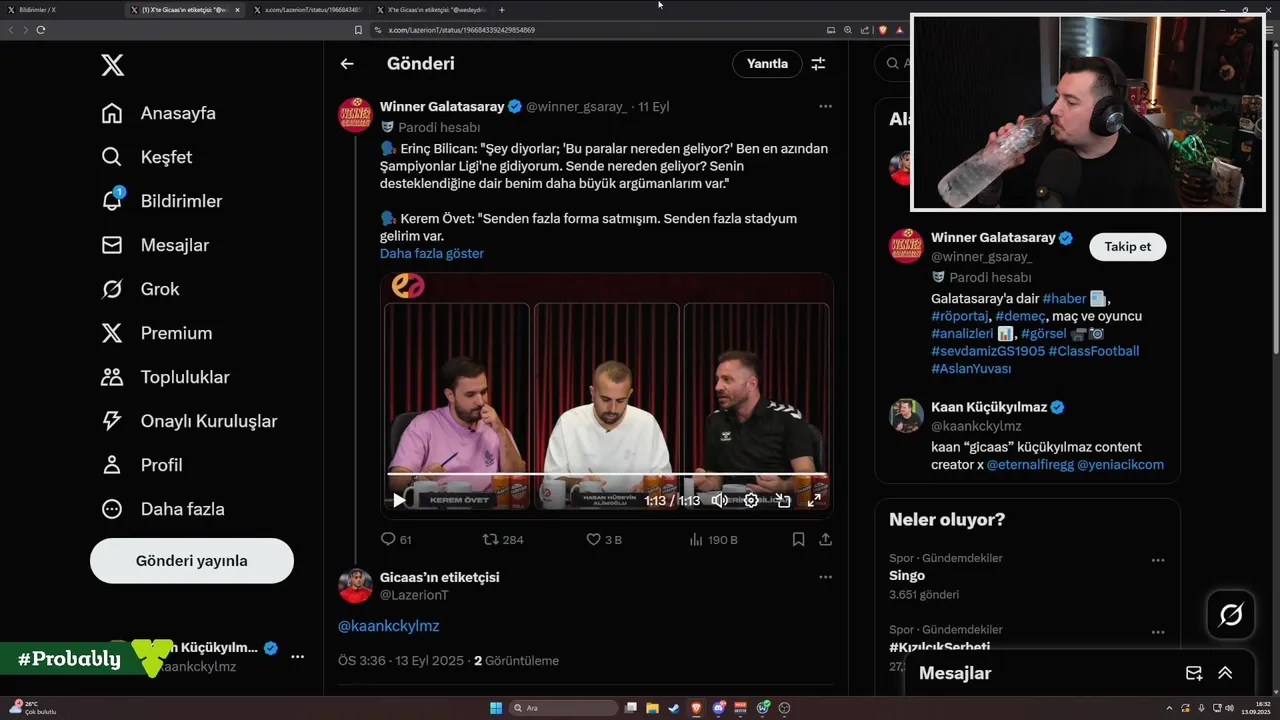Open the Mesajlar envelope icon in sidebar
Image resolution: width=1280 pixels, height=720 pixels.
click(112, 245)
